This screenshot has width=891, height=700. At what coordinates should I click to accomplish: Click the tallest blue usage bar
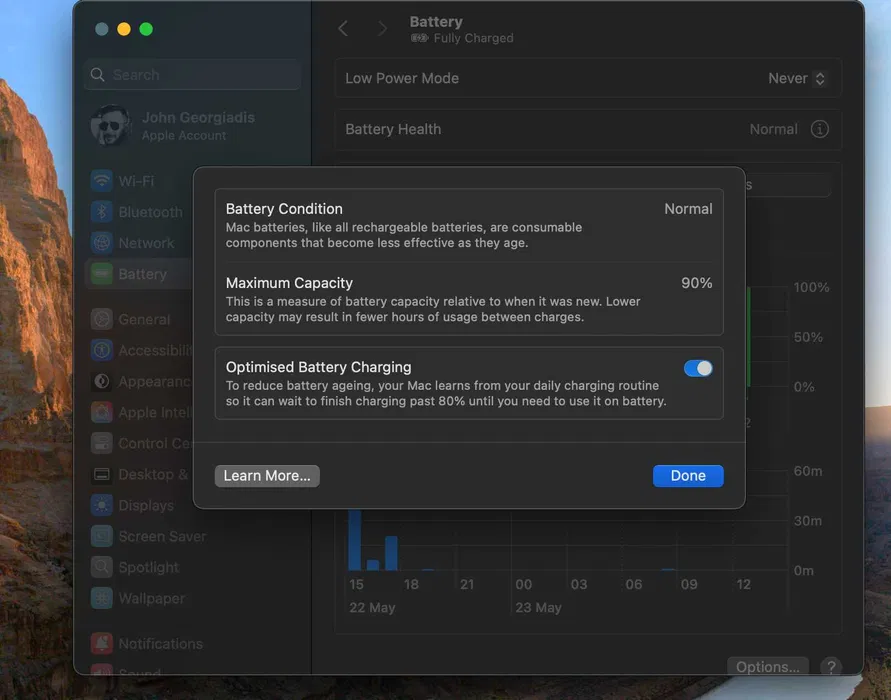click(x=355, y=540)
